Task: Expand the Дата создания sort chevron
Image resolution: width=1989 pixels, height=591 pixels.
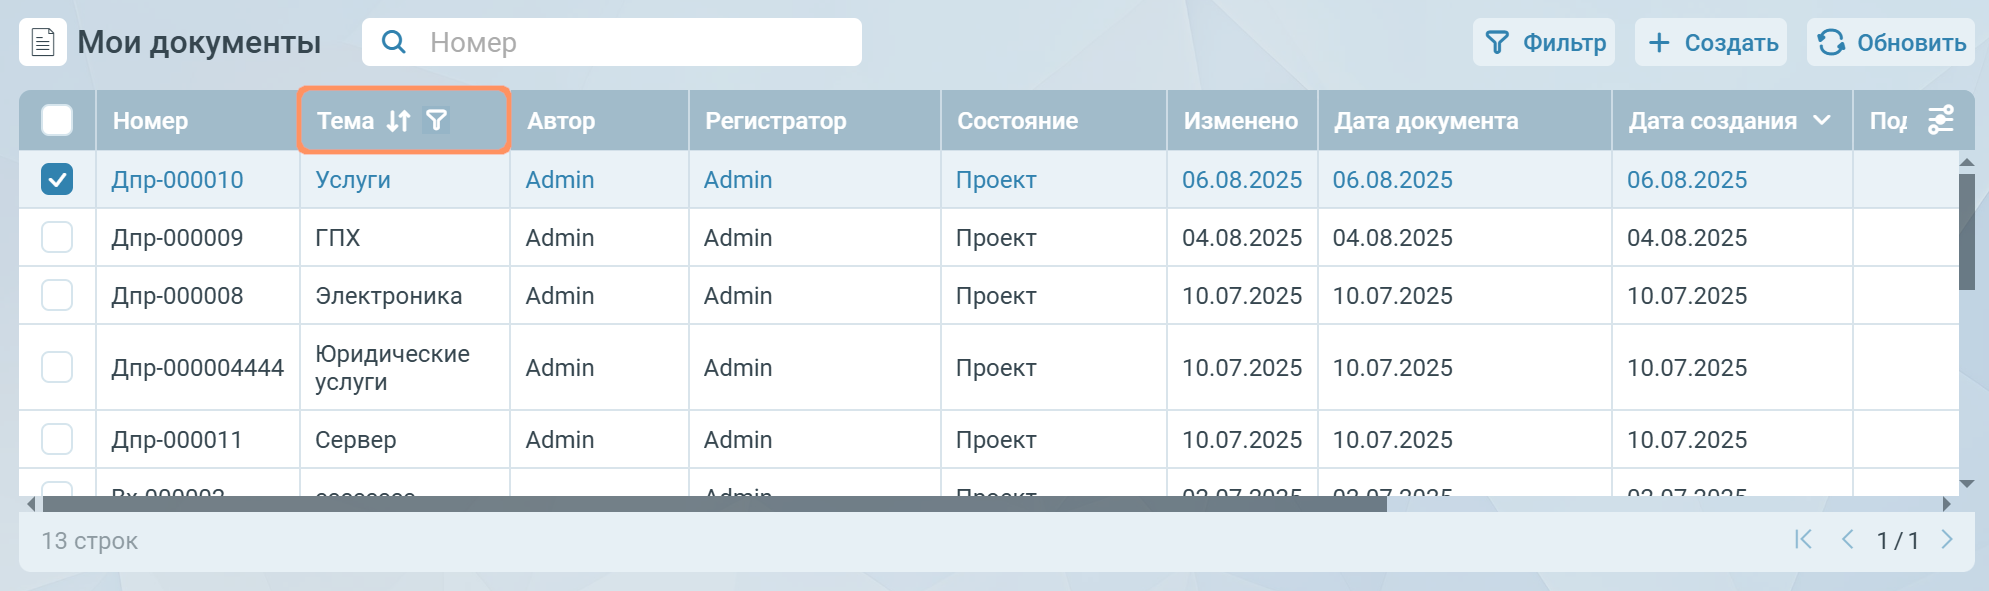Action: (x=1822, y=121)
